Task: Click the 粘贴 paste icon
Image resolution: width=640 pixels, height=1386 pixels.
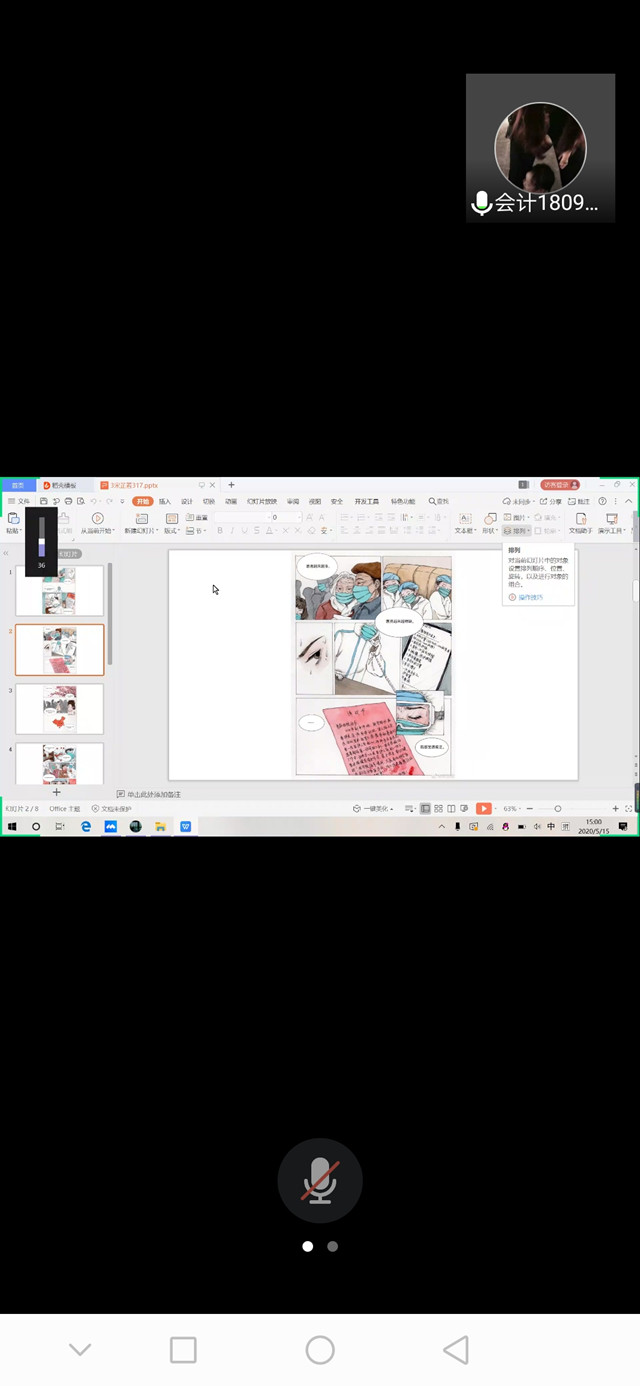Action: click(x=13, y=518)
